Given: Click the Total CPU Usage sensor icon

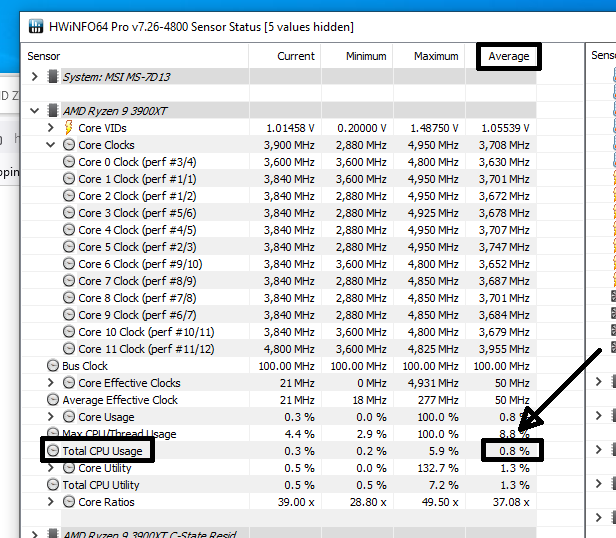Looking at the screenshot, I should 53,451.
